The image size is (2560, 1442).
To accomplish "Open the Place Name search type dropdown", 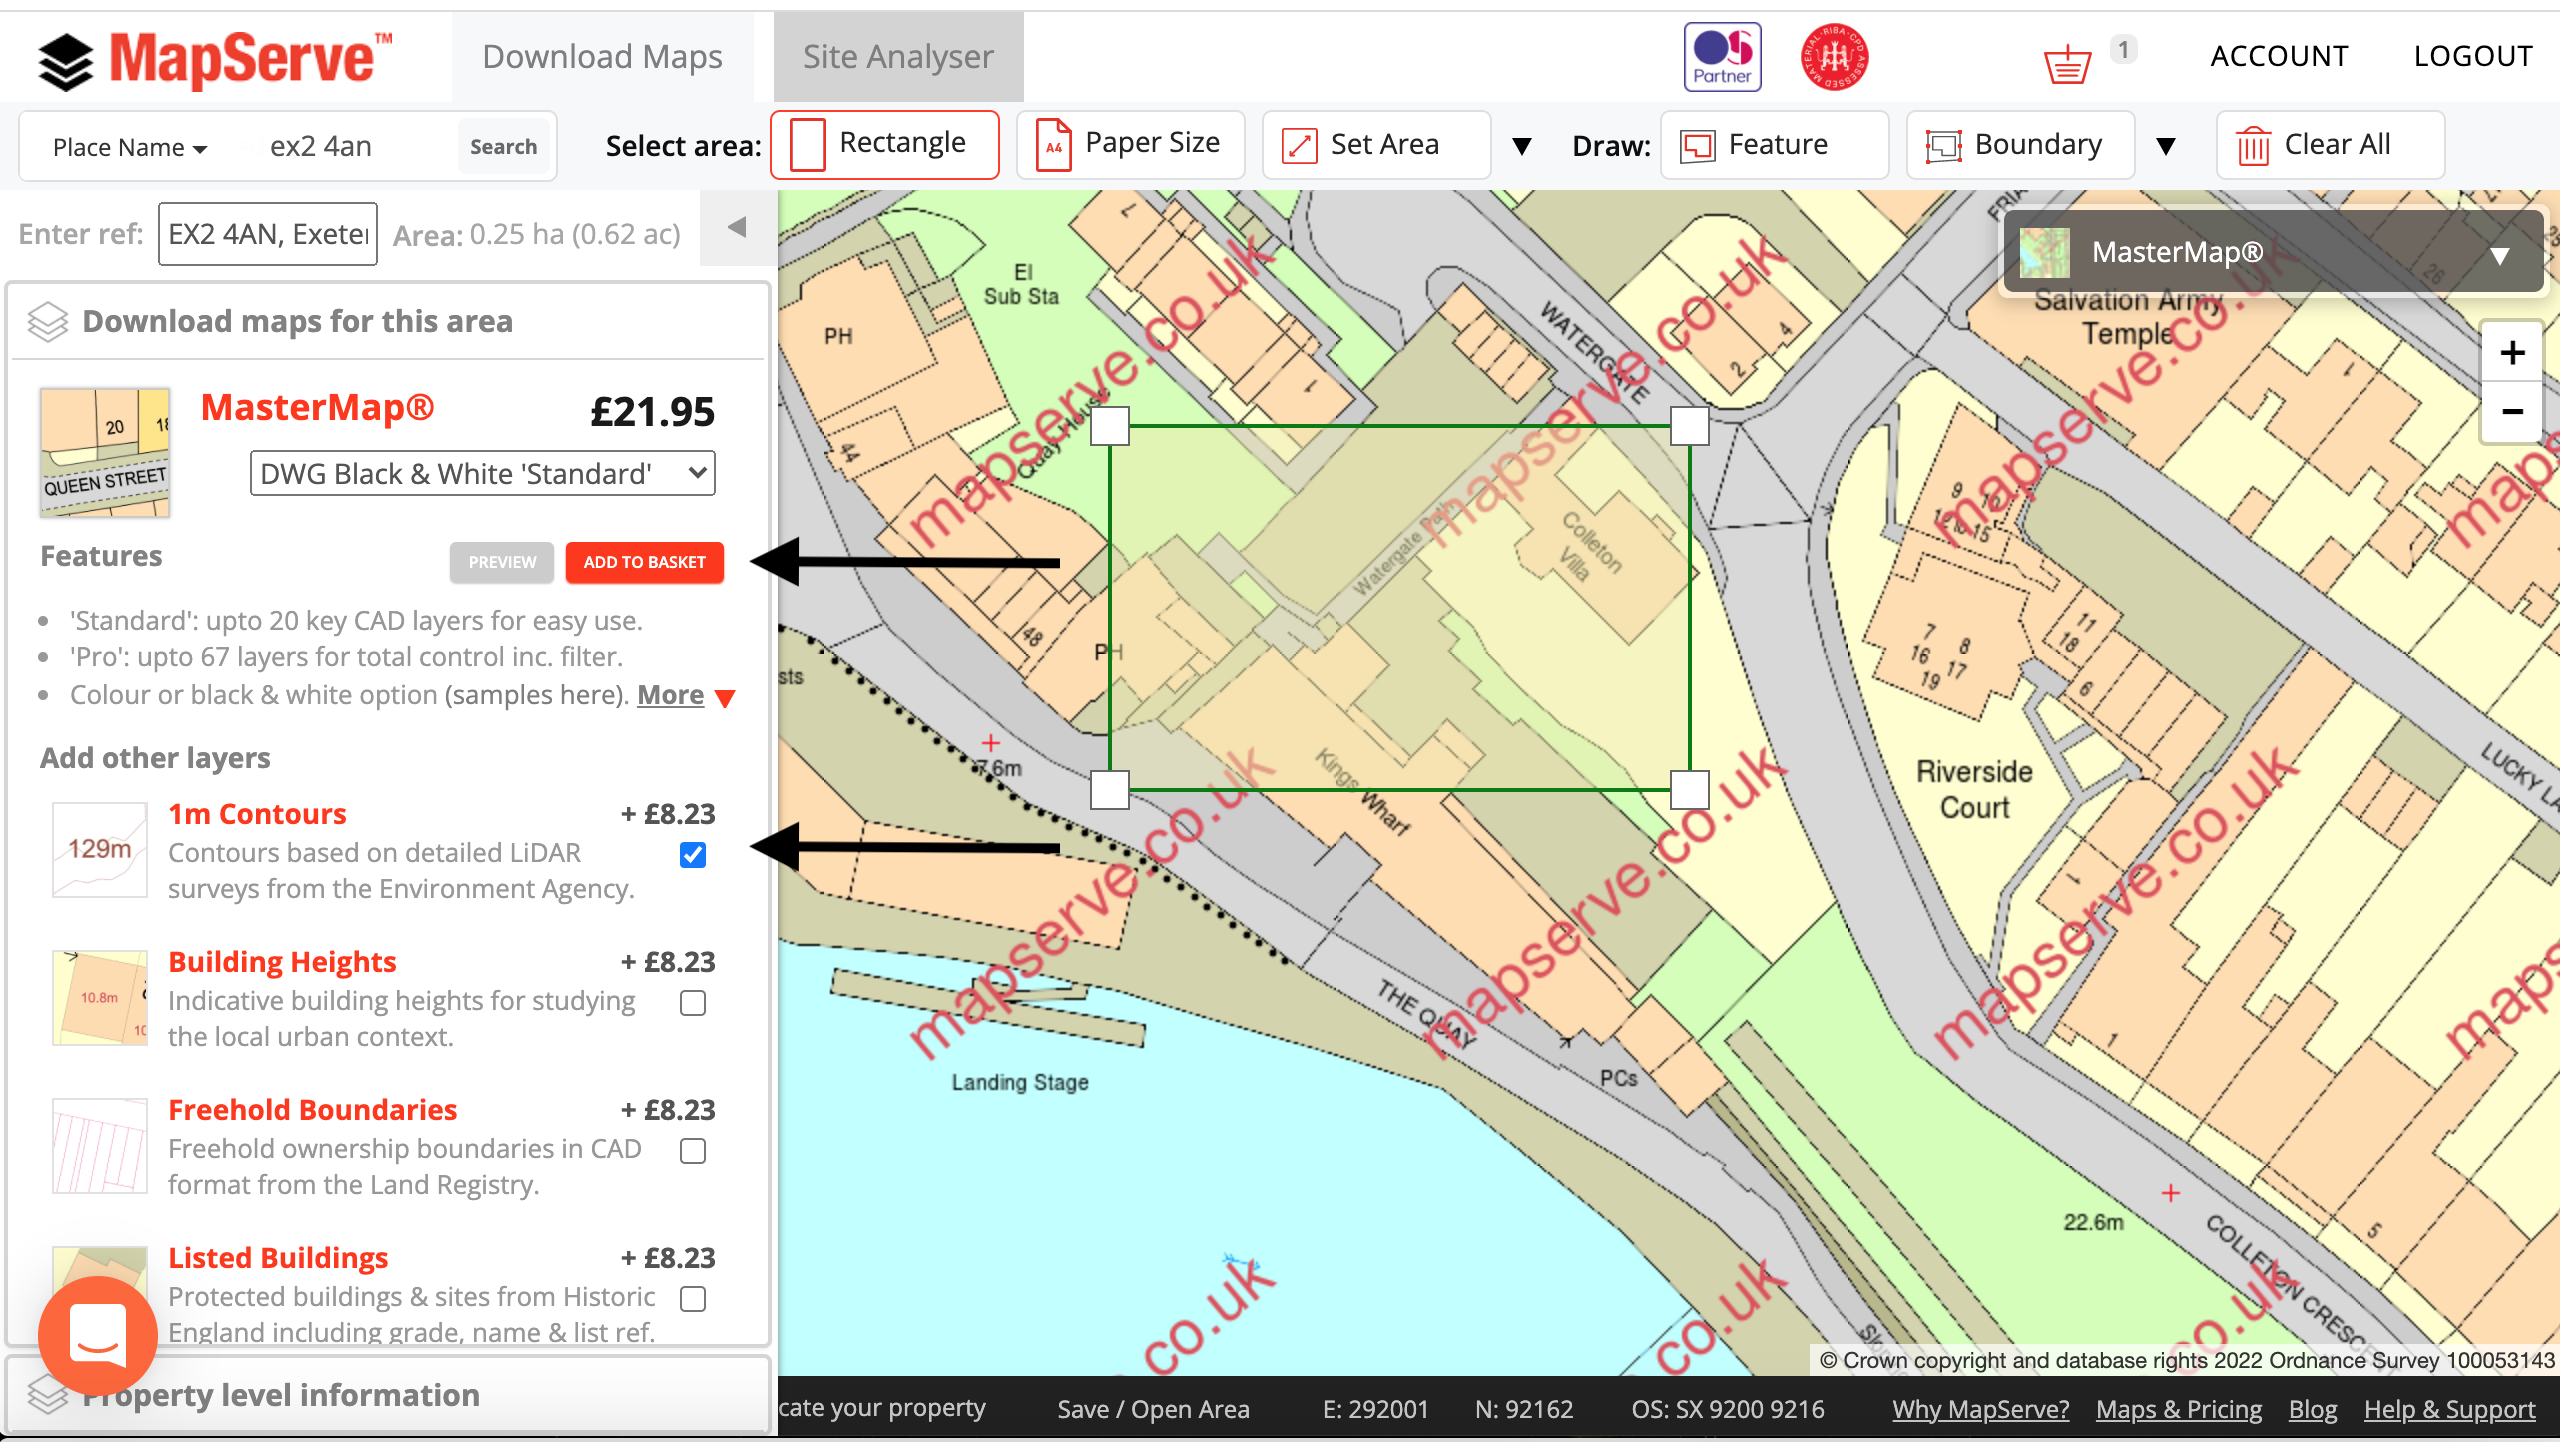I will (x=130, y=147).
